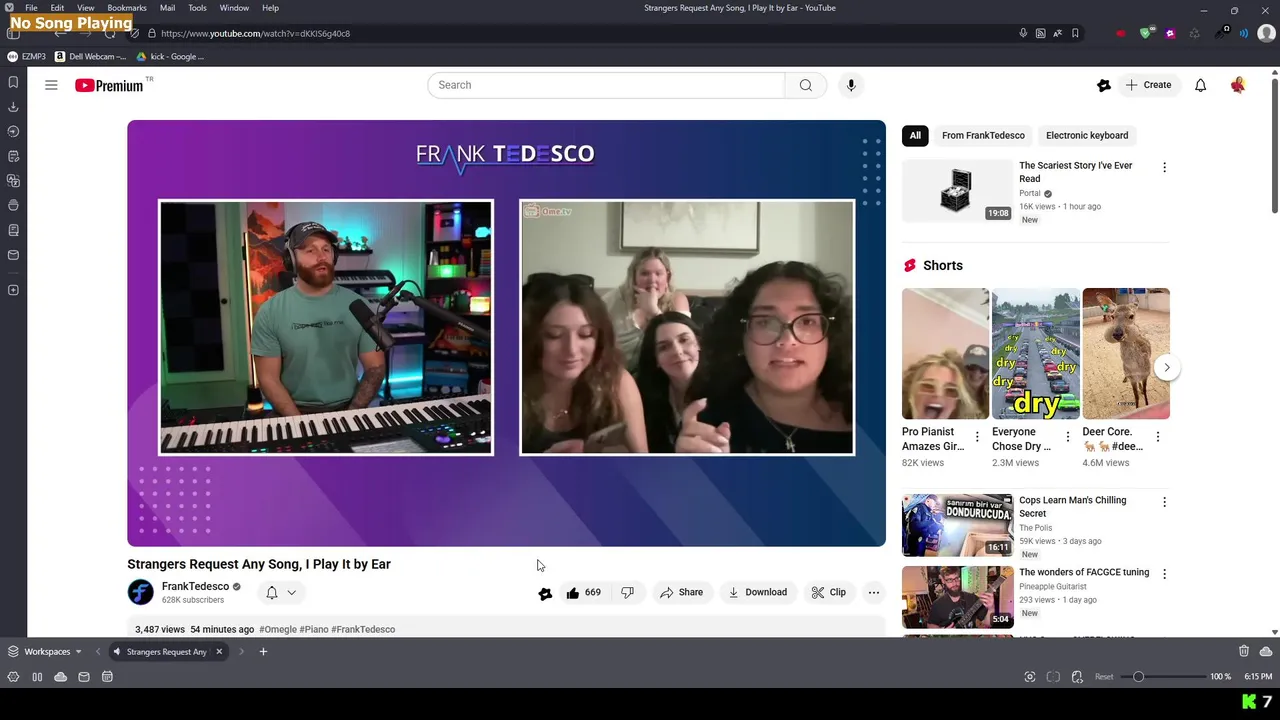Open the Help menu
Screen dimensions: 1280x720
click(x=270, y=8)
